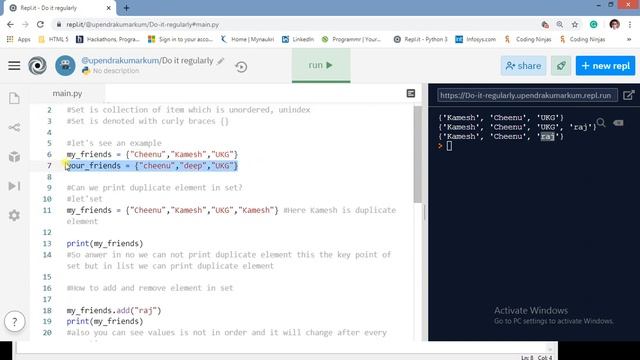Open the user avatar next to upendrakumarkum
The height and width of the screenshot is (360, 640).
[x=65, y=65]
